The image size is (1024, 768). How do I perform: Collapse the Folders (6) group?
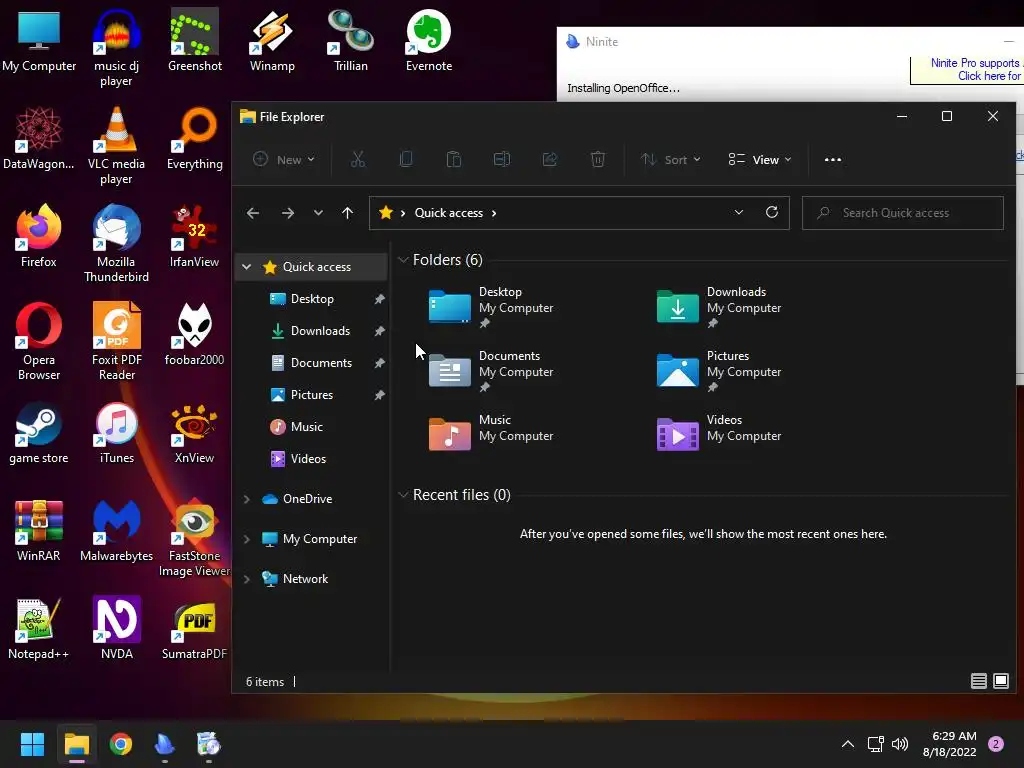(x=403, y=260)
